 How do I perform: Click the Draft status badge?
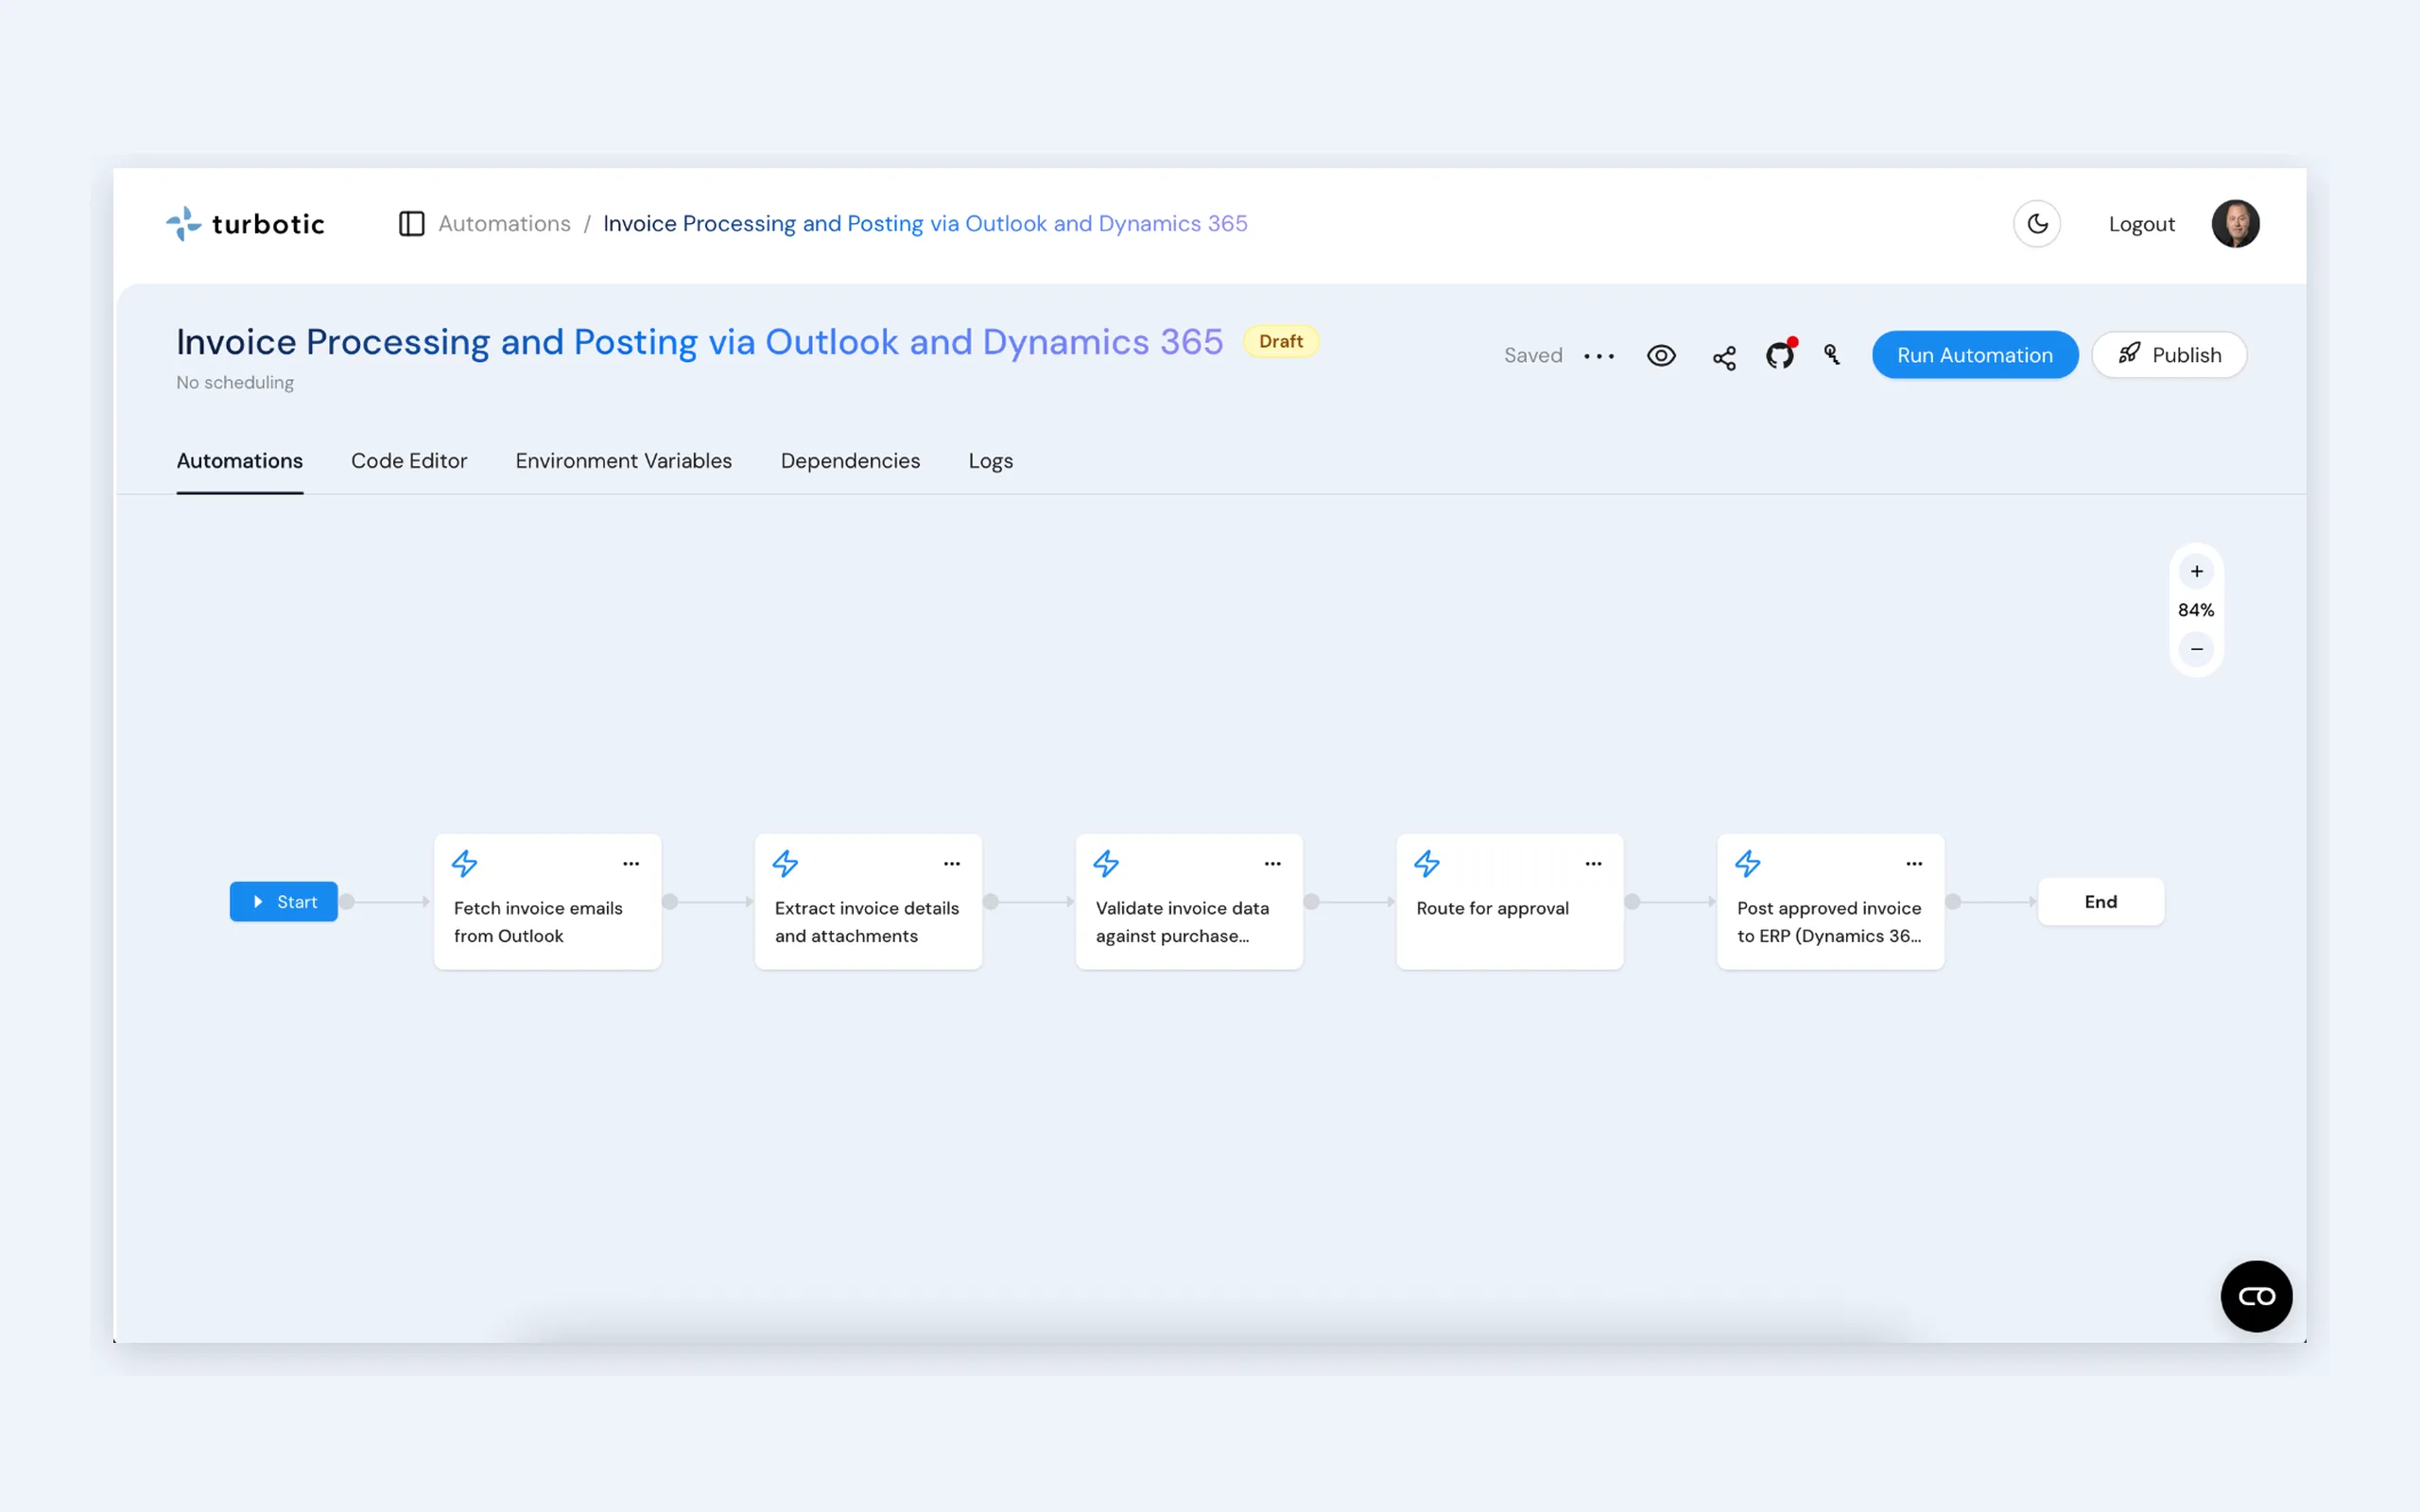(1281, 341)
